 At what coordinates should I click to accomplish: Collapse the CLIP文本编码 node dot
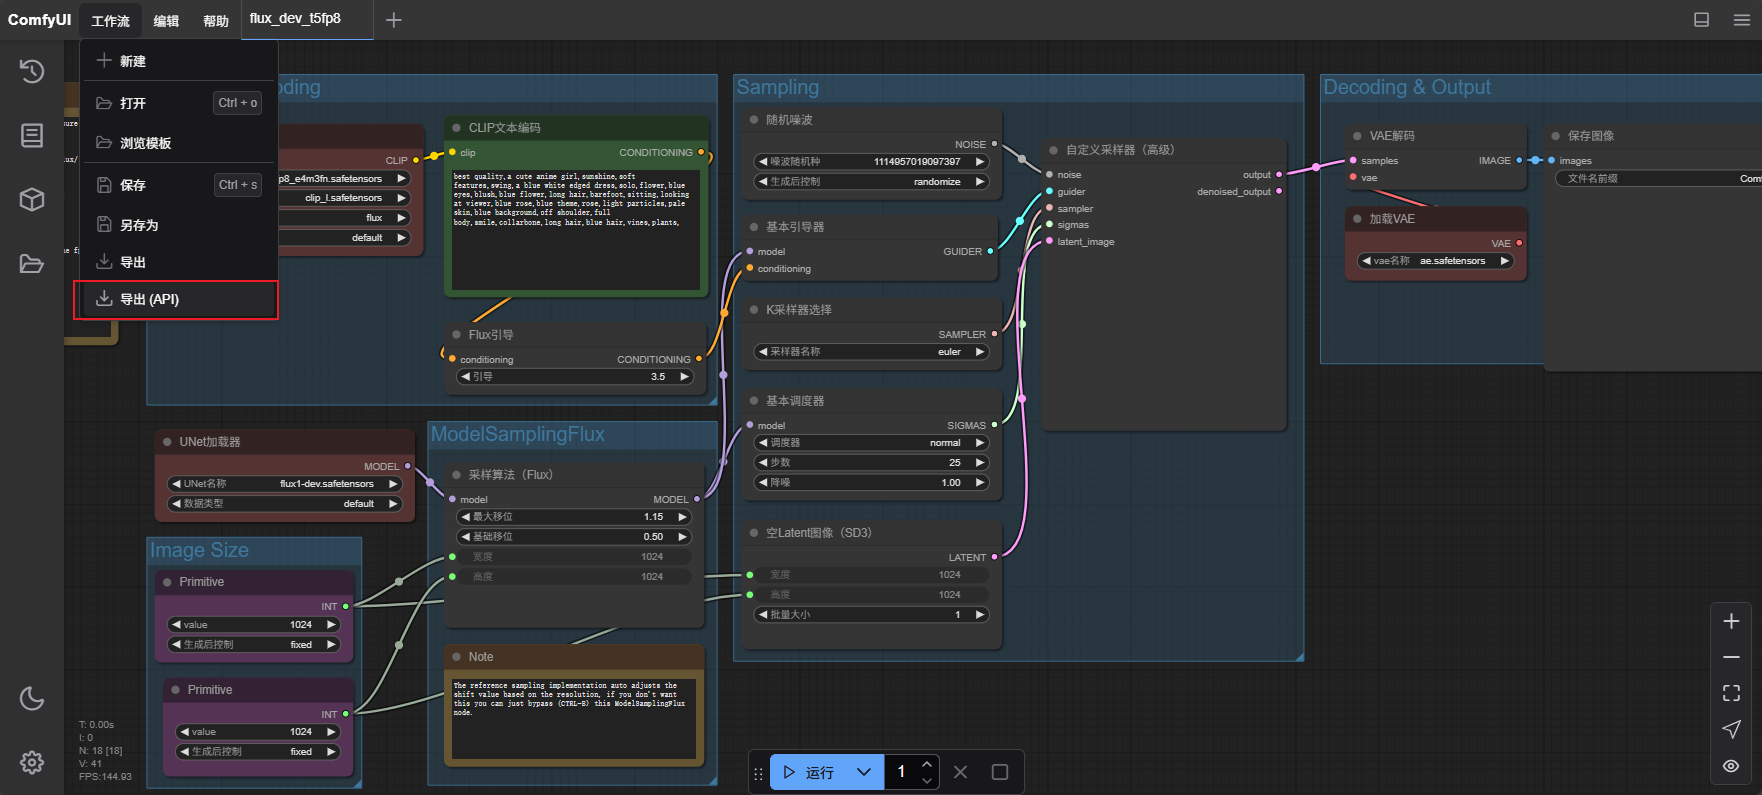tap(457, 128)
